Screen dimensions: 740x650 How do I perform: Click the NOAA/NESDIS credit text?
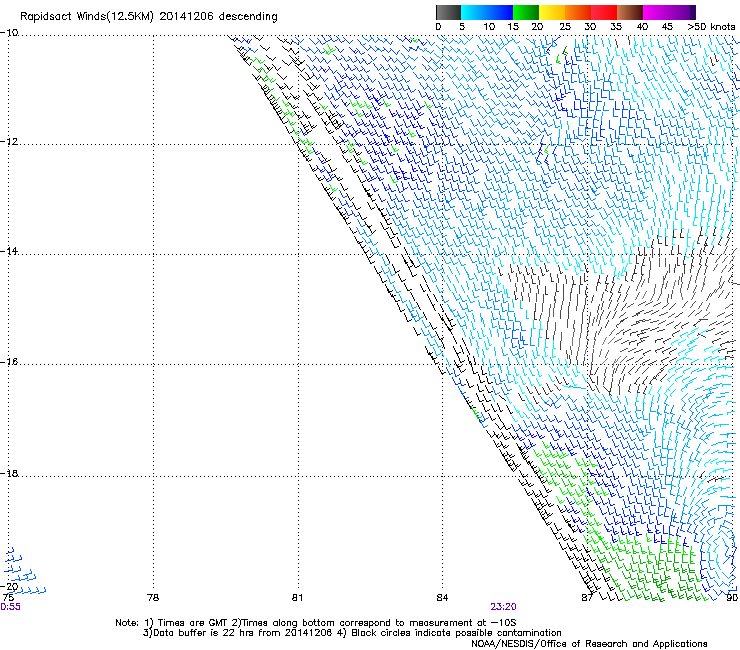(x=589, y=644)
